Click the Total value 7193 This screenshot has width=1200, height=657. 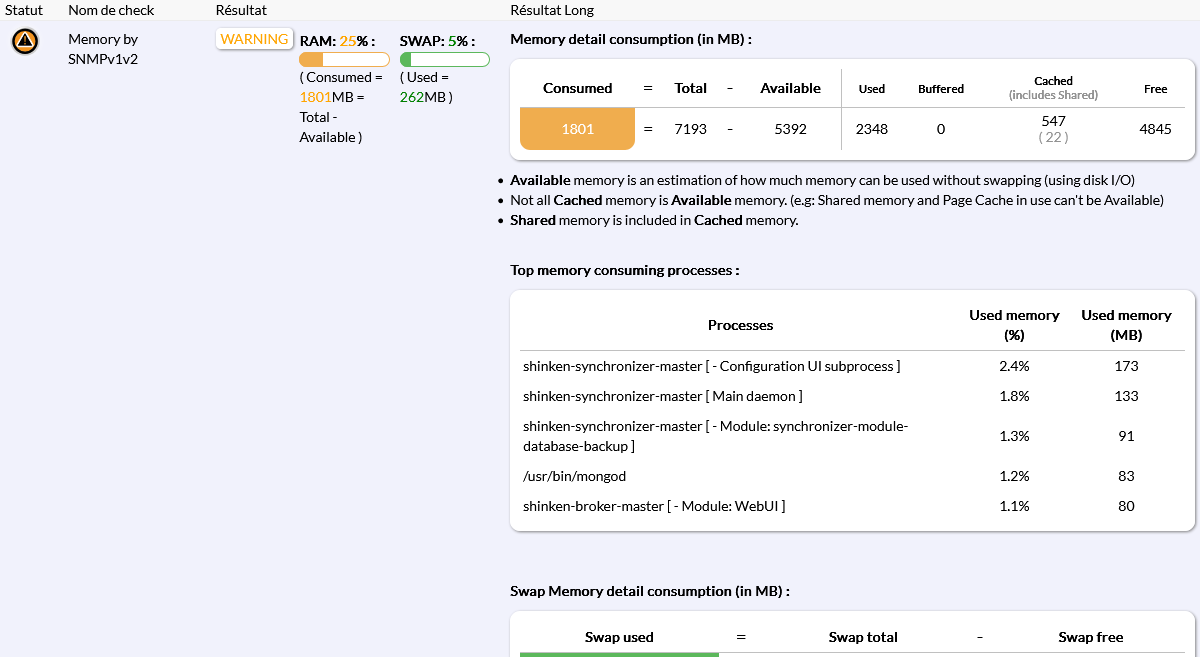tap(690, 129)
